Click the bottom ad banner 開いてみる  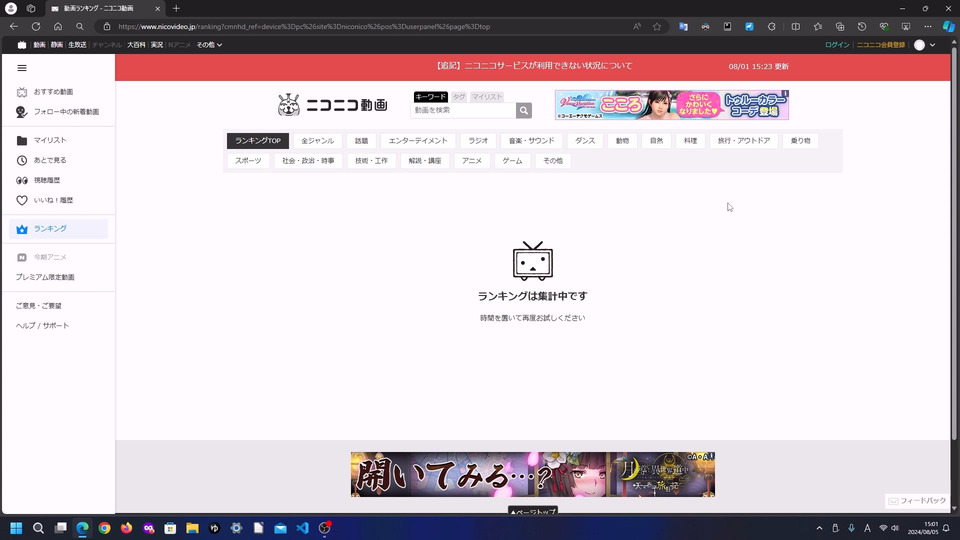[533, 474]
